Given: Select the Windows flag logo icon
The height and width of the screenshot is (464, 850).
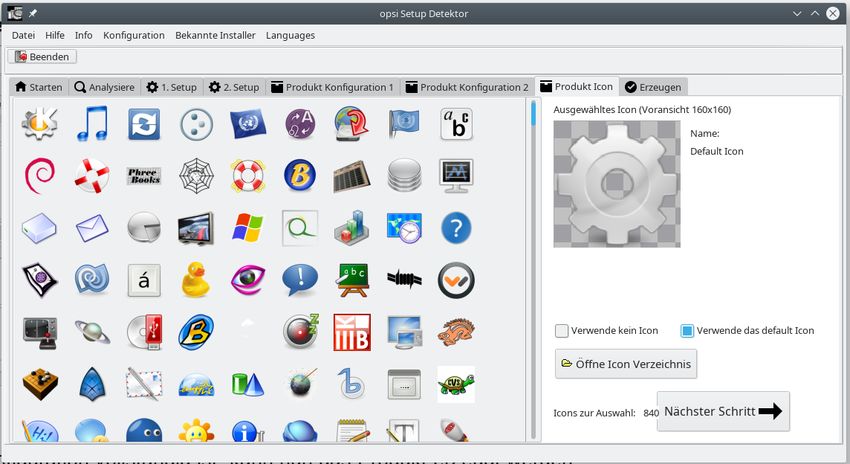Looking at the screenshot, I should point(248,227).
